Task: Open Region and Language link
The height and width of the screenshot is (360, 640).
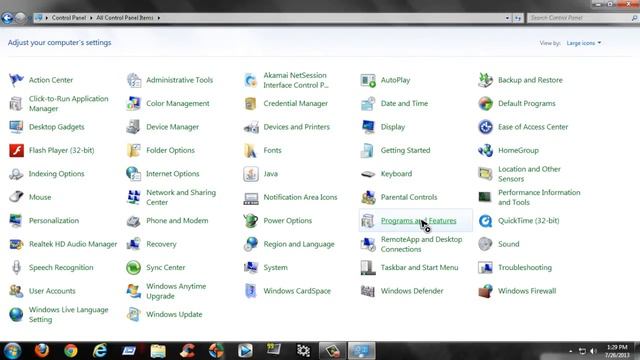Action: (x=299, y=244)
